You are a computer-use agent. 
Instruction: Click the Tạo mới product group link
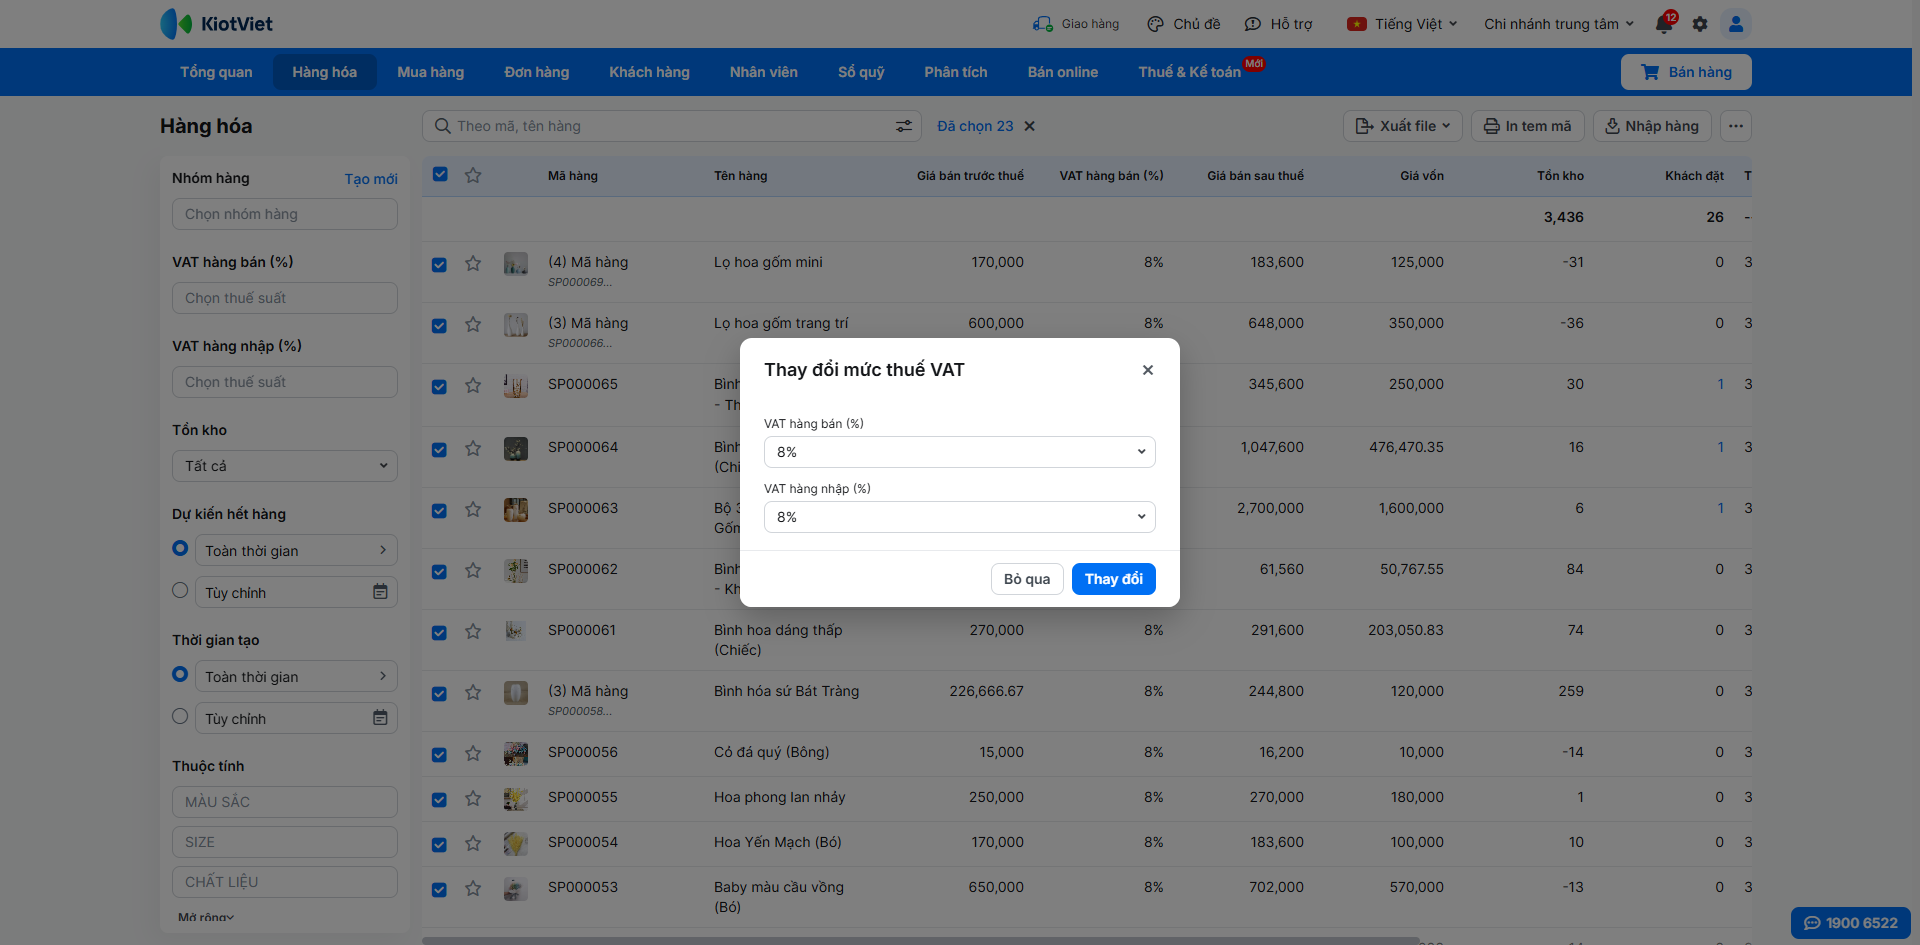coord(371,179)
